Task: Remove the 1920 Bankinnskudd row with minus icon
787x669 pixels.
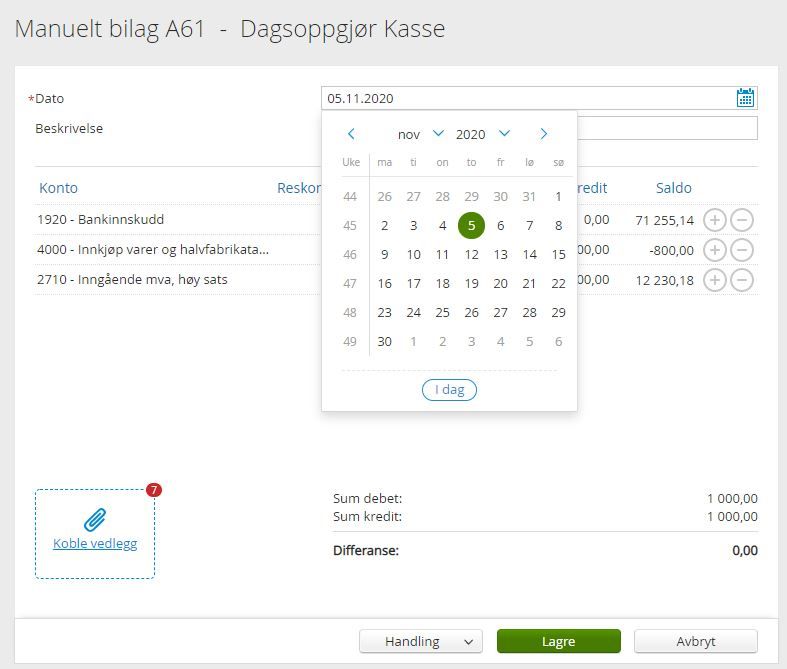Action: click(742, 220)
